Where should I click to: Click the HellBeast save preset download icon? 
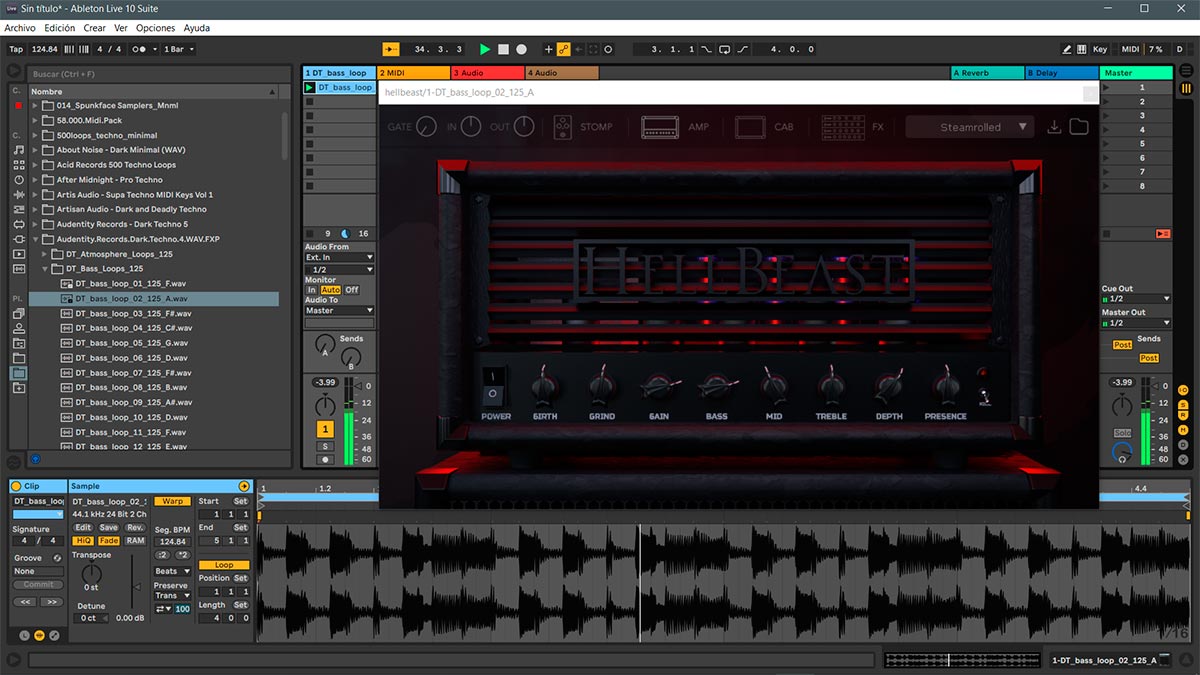pos(1054,127)
